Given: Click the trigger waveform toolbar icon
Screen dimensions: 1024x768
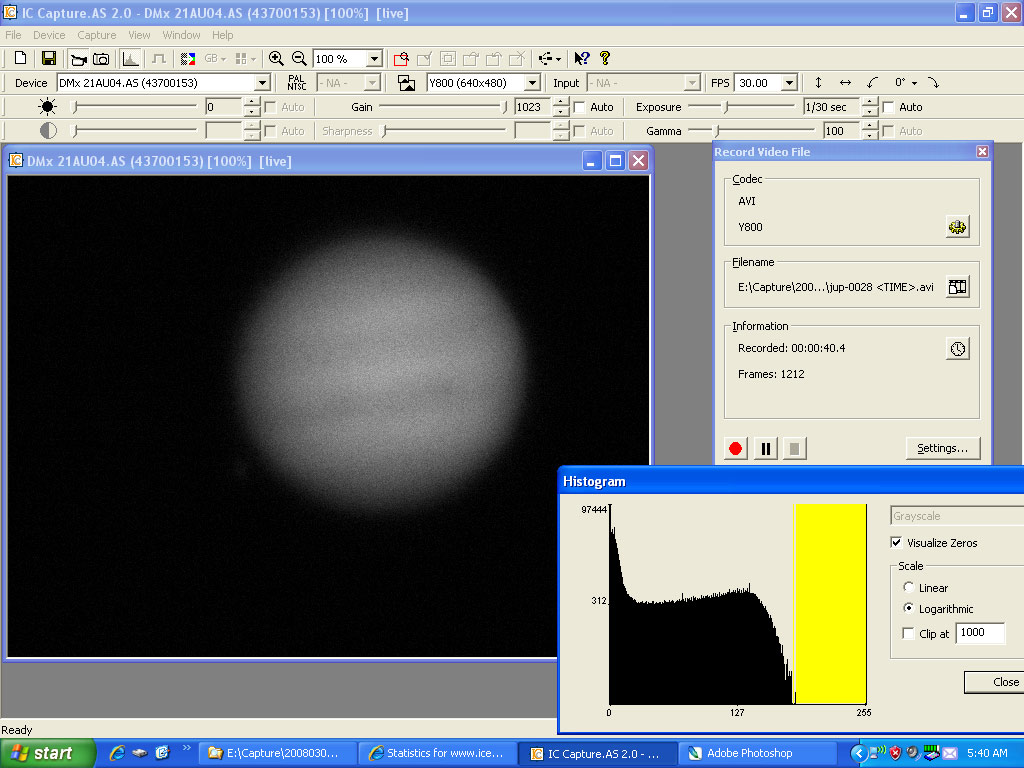Looking at the screenshot, I should (158, 59).
